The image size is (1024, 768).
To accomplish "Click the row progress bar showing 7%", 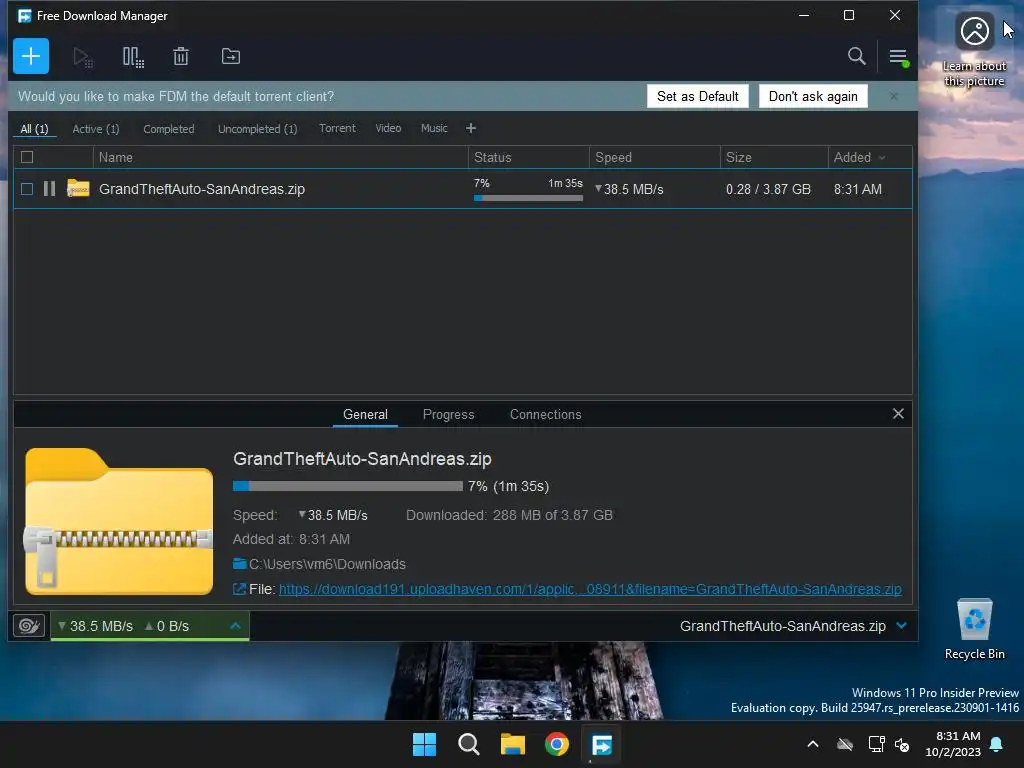I will [528, 198].
